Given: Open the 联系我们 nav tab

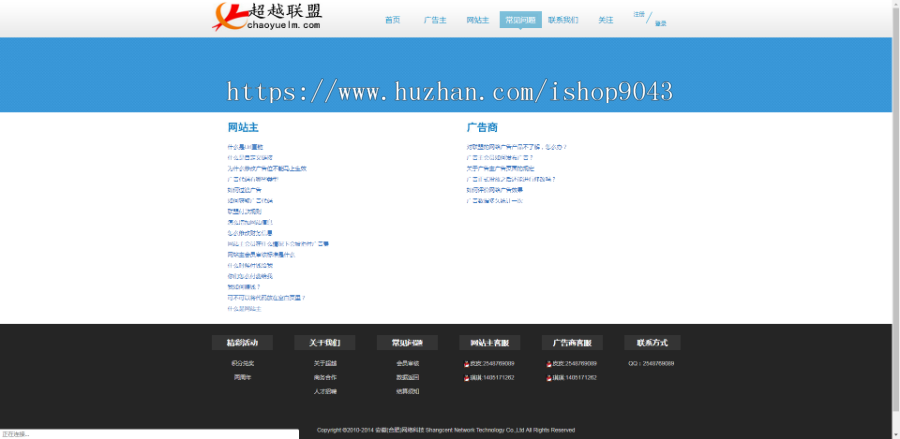Looking at the screenshot, I should (x=563, y=20).
